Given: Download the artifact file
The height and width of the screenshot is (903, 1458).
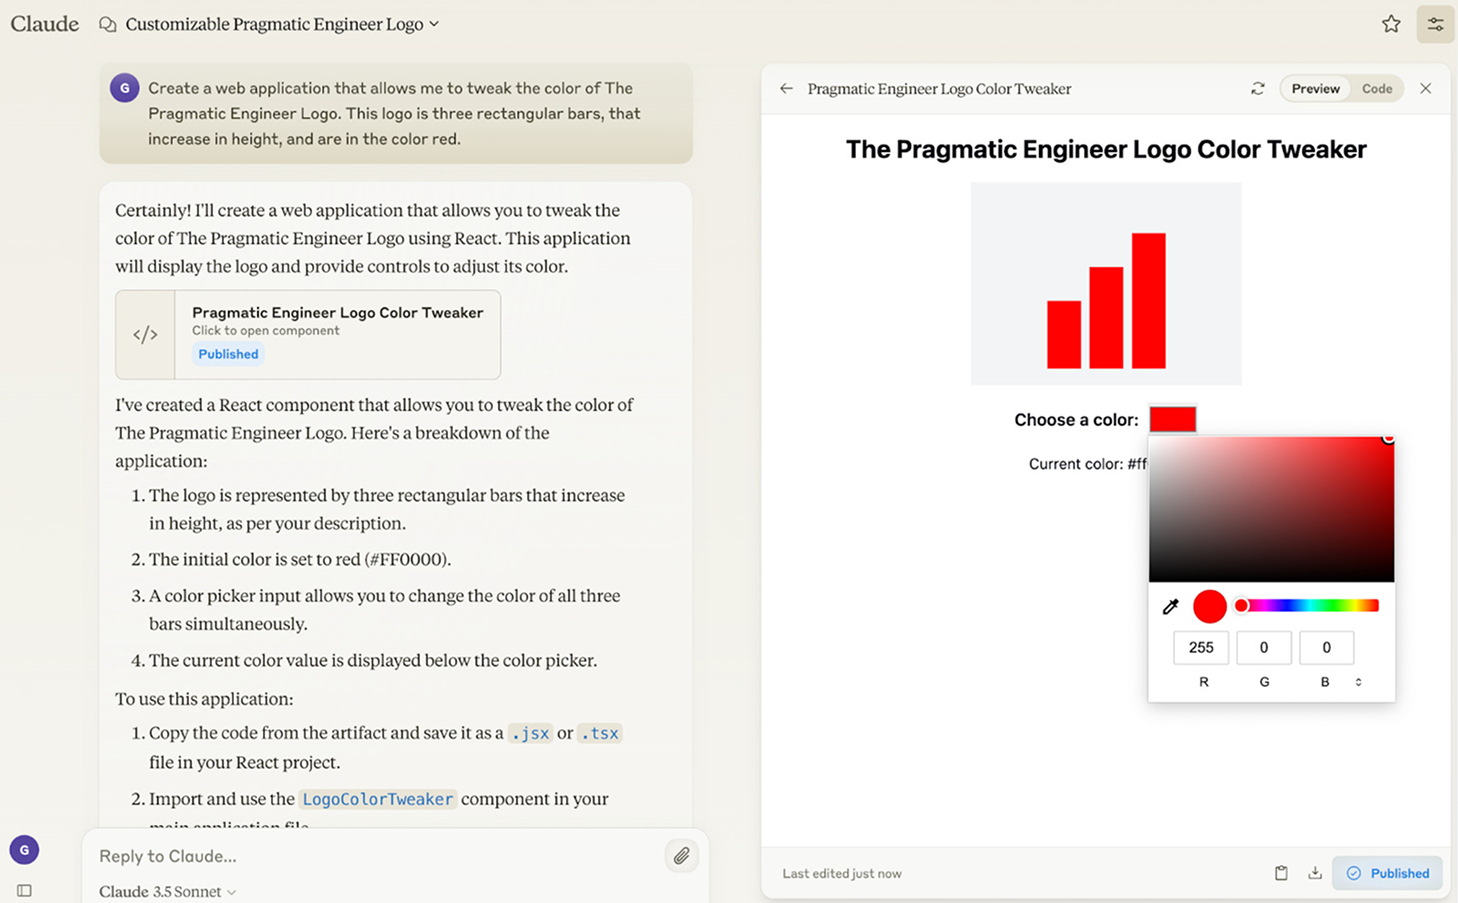Looking at the screenshot, I should (x=1315, y=873).
